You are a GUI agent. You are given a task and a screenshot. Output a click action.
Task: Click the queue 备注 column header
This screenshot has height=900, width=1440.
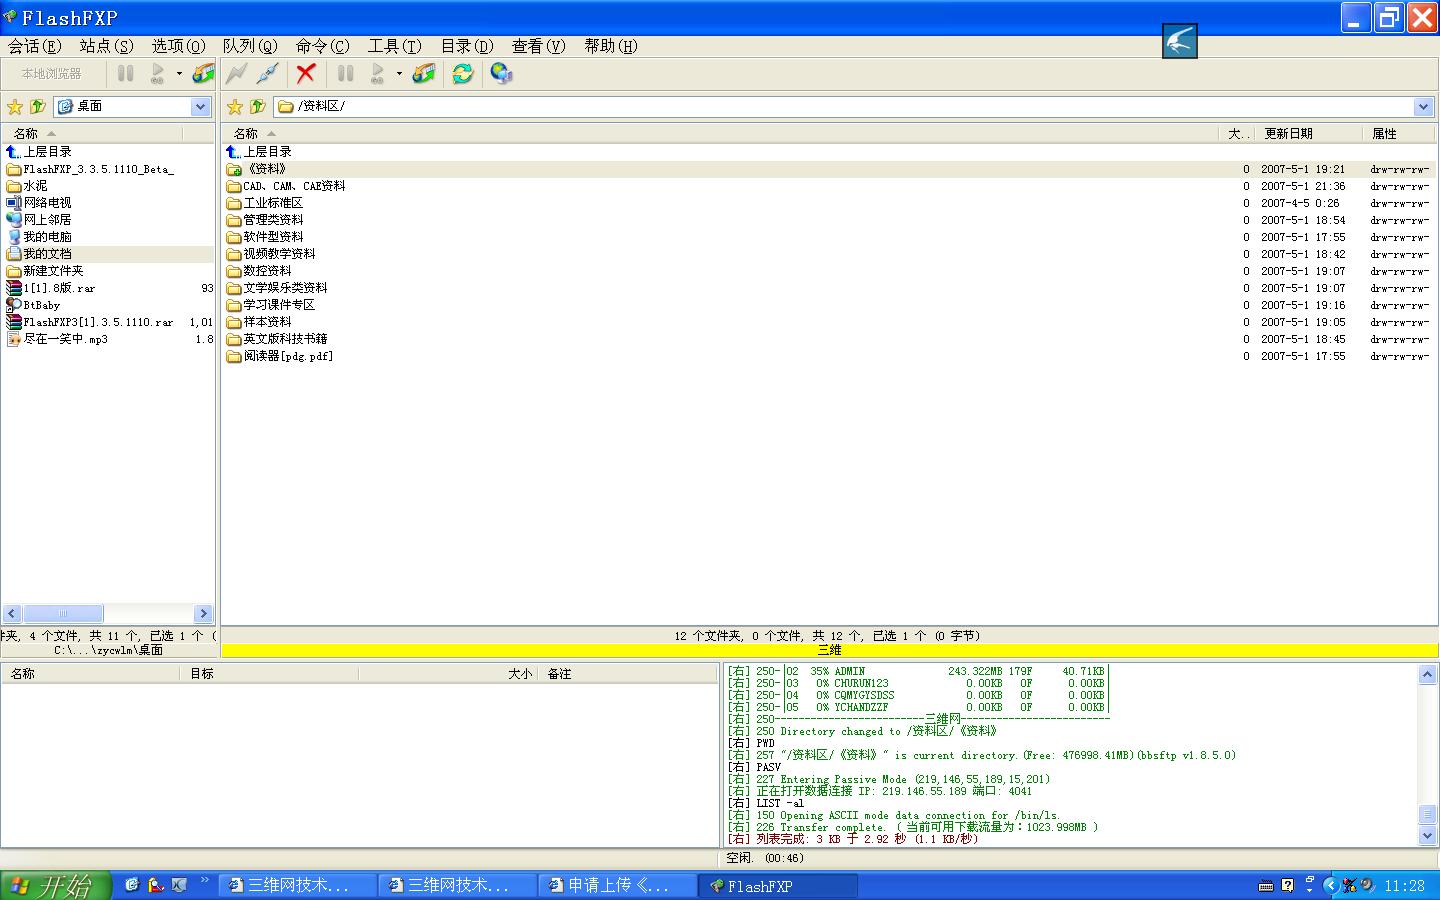(x=628, y=674)
